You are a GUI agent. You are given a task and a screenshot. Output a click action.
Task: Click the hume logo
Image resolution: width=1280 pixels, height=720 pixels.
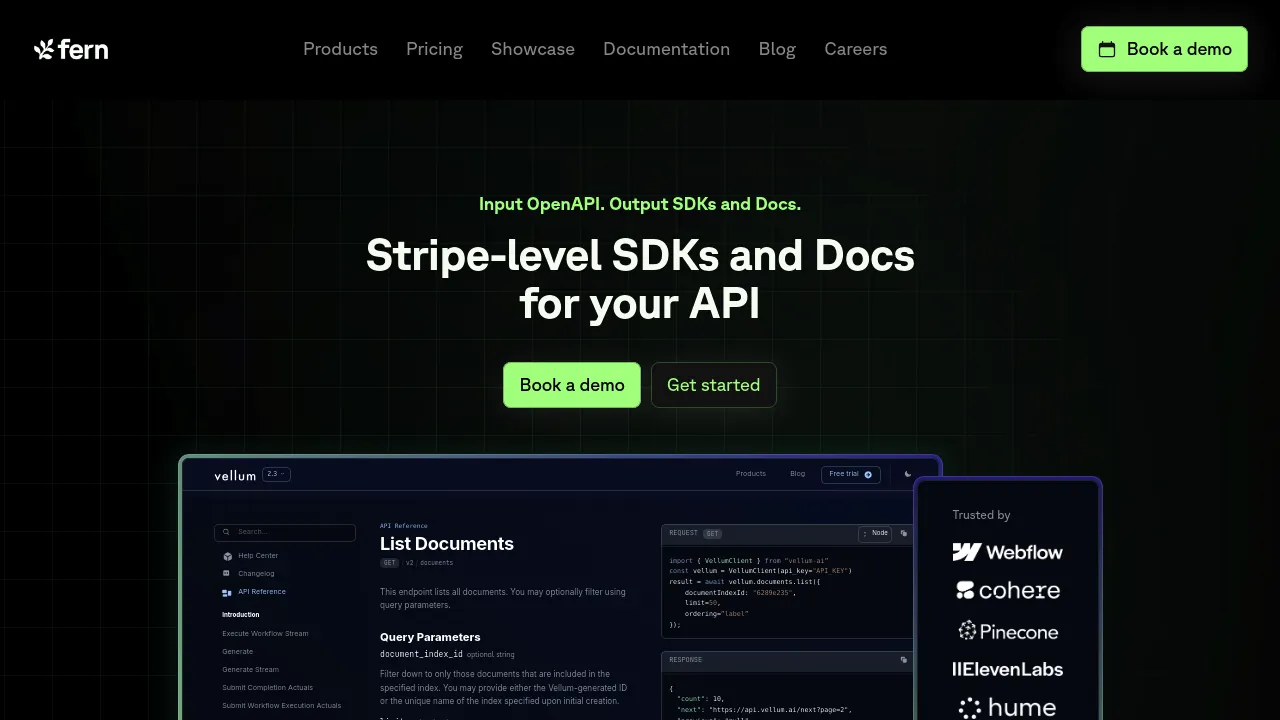coord(1007,708)
